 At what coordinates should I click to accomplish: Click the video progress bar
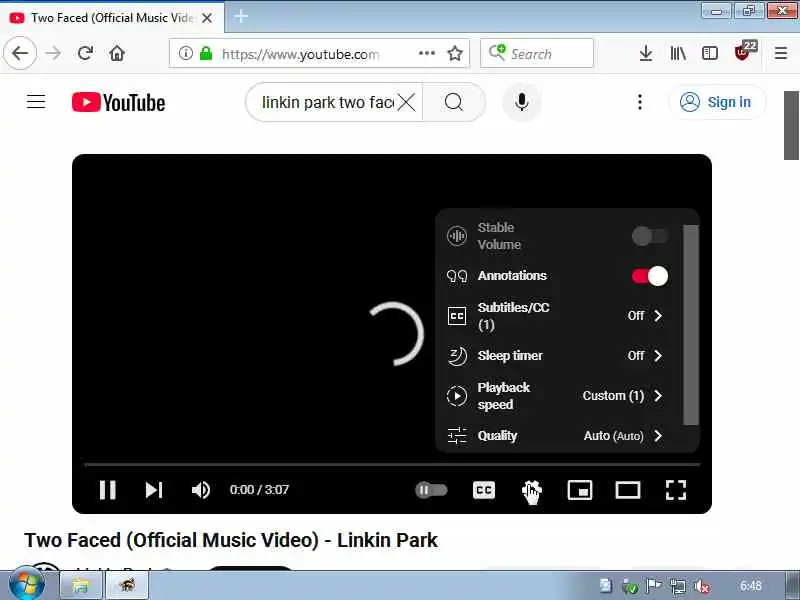point(392,465)
